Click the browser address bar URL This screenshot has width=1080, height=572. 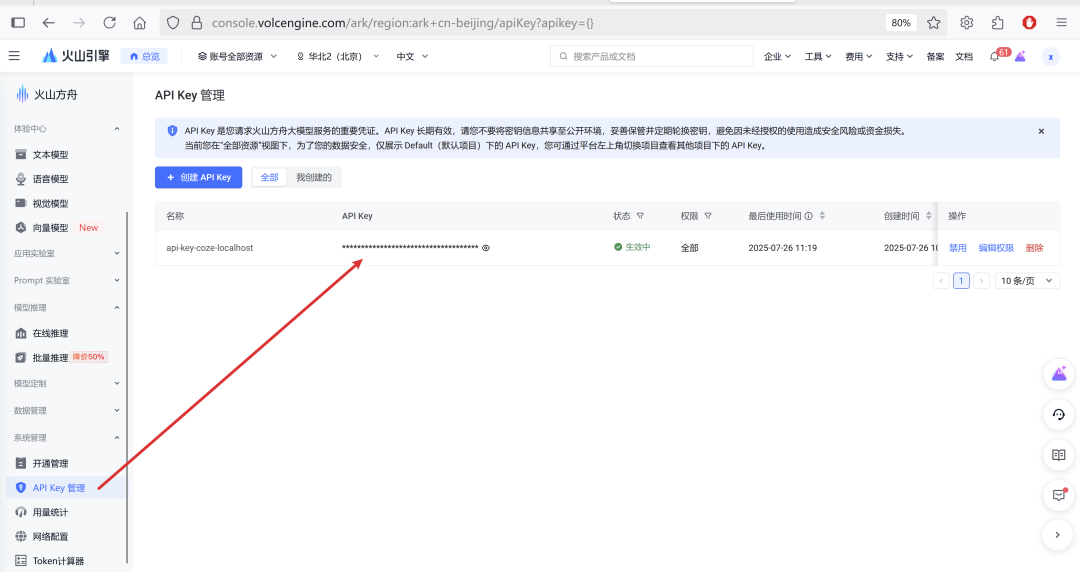click(402, 23)
